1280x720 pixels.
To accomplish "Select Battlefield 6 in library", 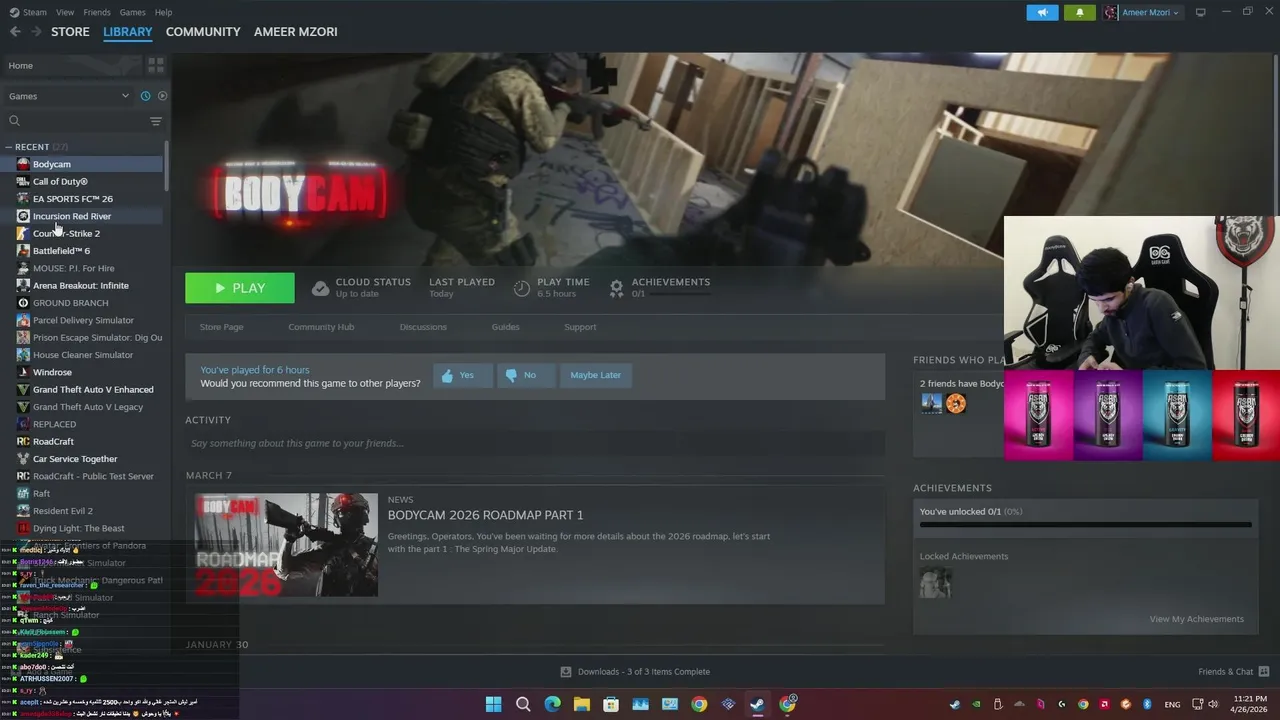I will (x=82, y=251).
